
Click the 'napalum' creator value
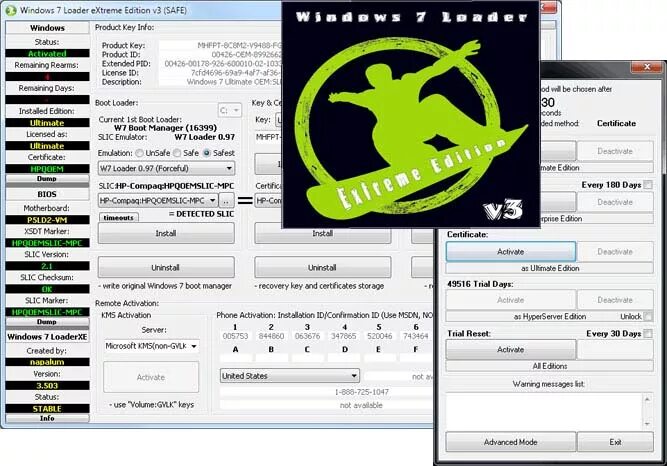47,362
